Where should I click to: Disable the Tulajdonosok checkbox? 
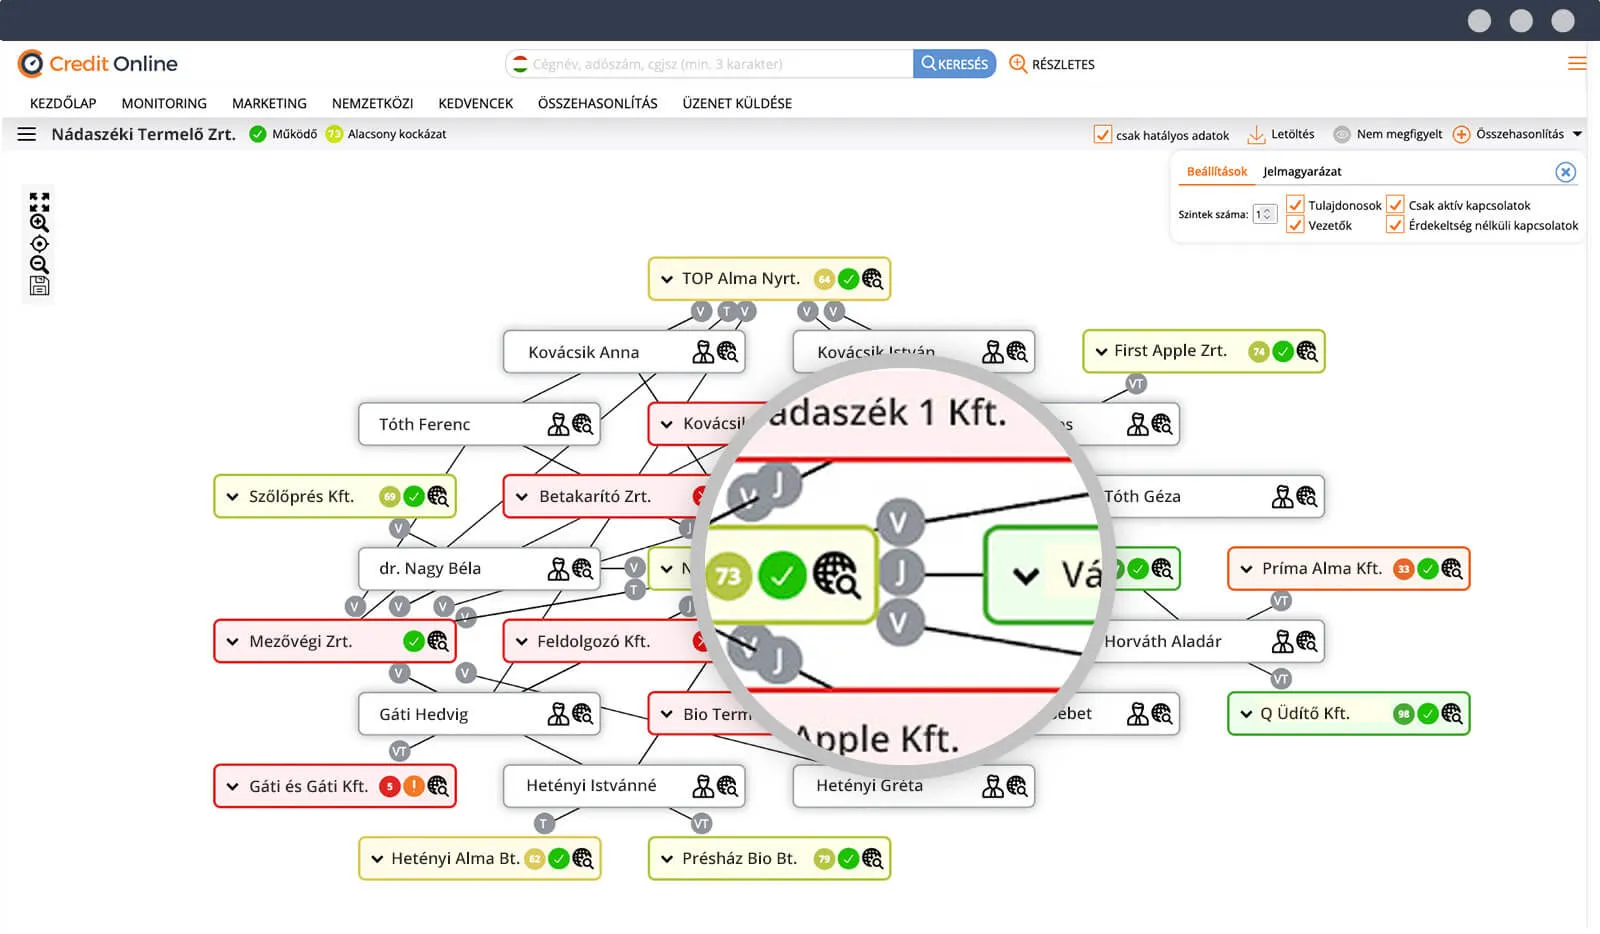tap(1295, 204)
